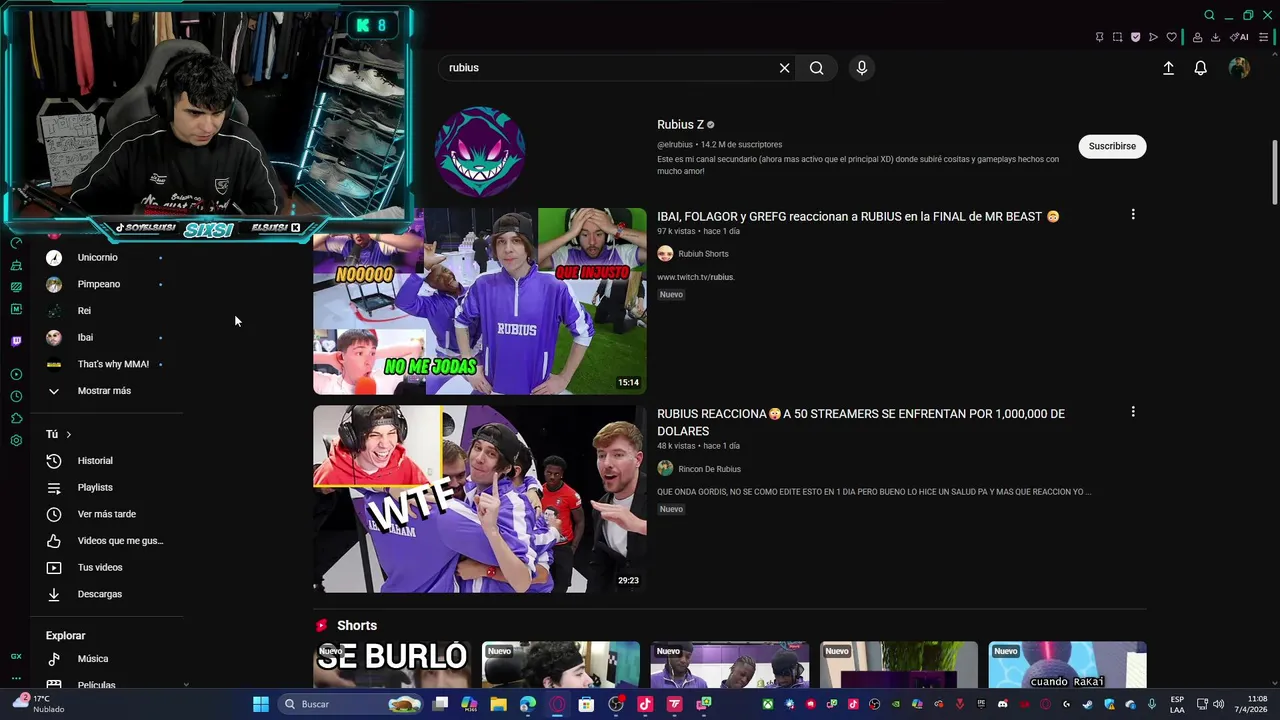
Task: Open Playlists in the sidebar
Action: pyautogui.click(x=106, y=487)
